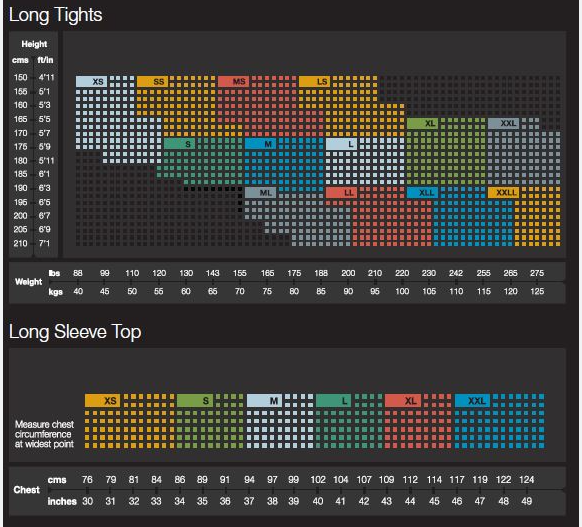Click the Long Sleeve Top heading

click(75, 332)
